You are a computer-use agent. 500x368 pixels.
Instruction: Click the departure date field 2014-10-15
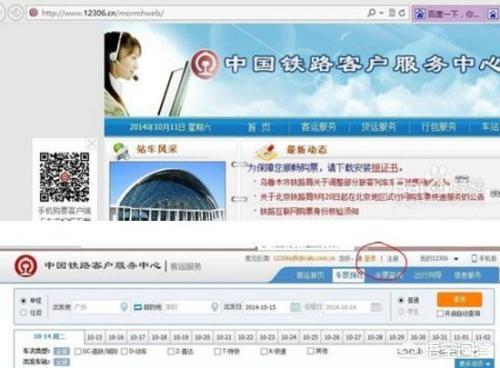[x=267, y=307]
